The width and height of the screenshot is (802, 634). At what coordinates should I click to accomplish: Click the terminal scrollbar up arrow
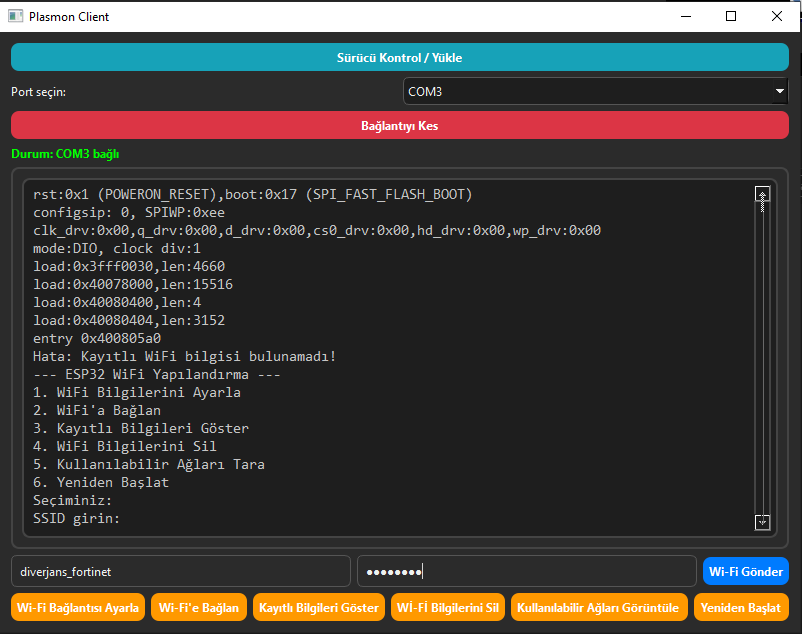pos(762,195)
